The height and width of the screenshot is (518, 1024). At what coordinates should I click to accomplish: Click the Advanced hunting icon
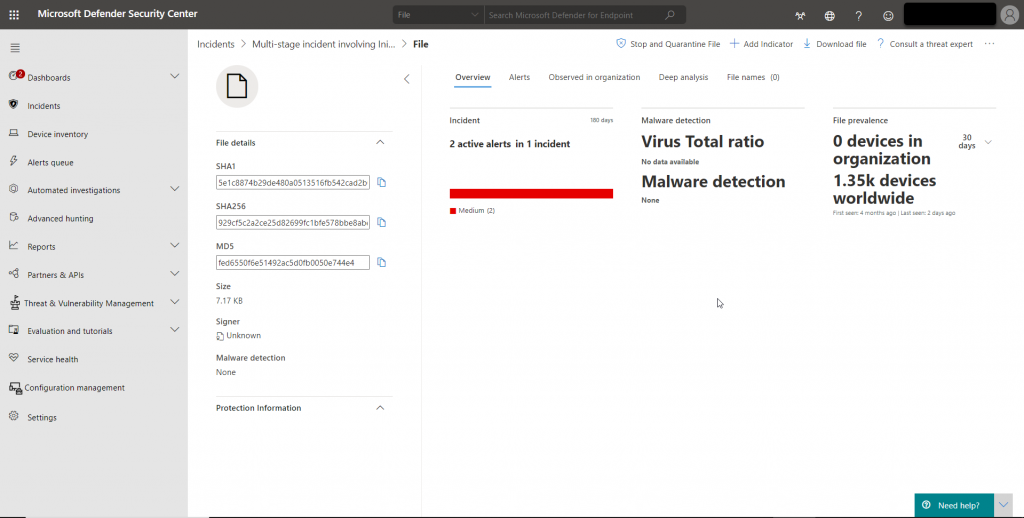tap(14, 218)
